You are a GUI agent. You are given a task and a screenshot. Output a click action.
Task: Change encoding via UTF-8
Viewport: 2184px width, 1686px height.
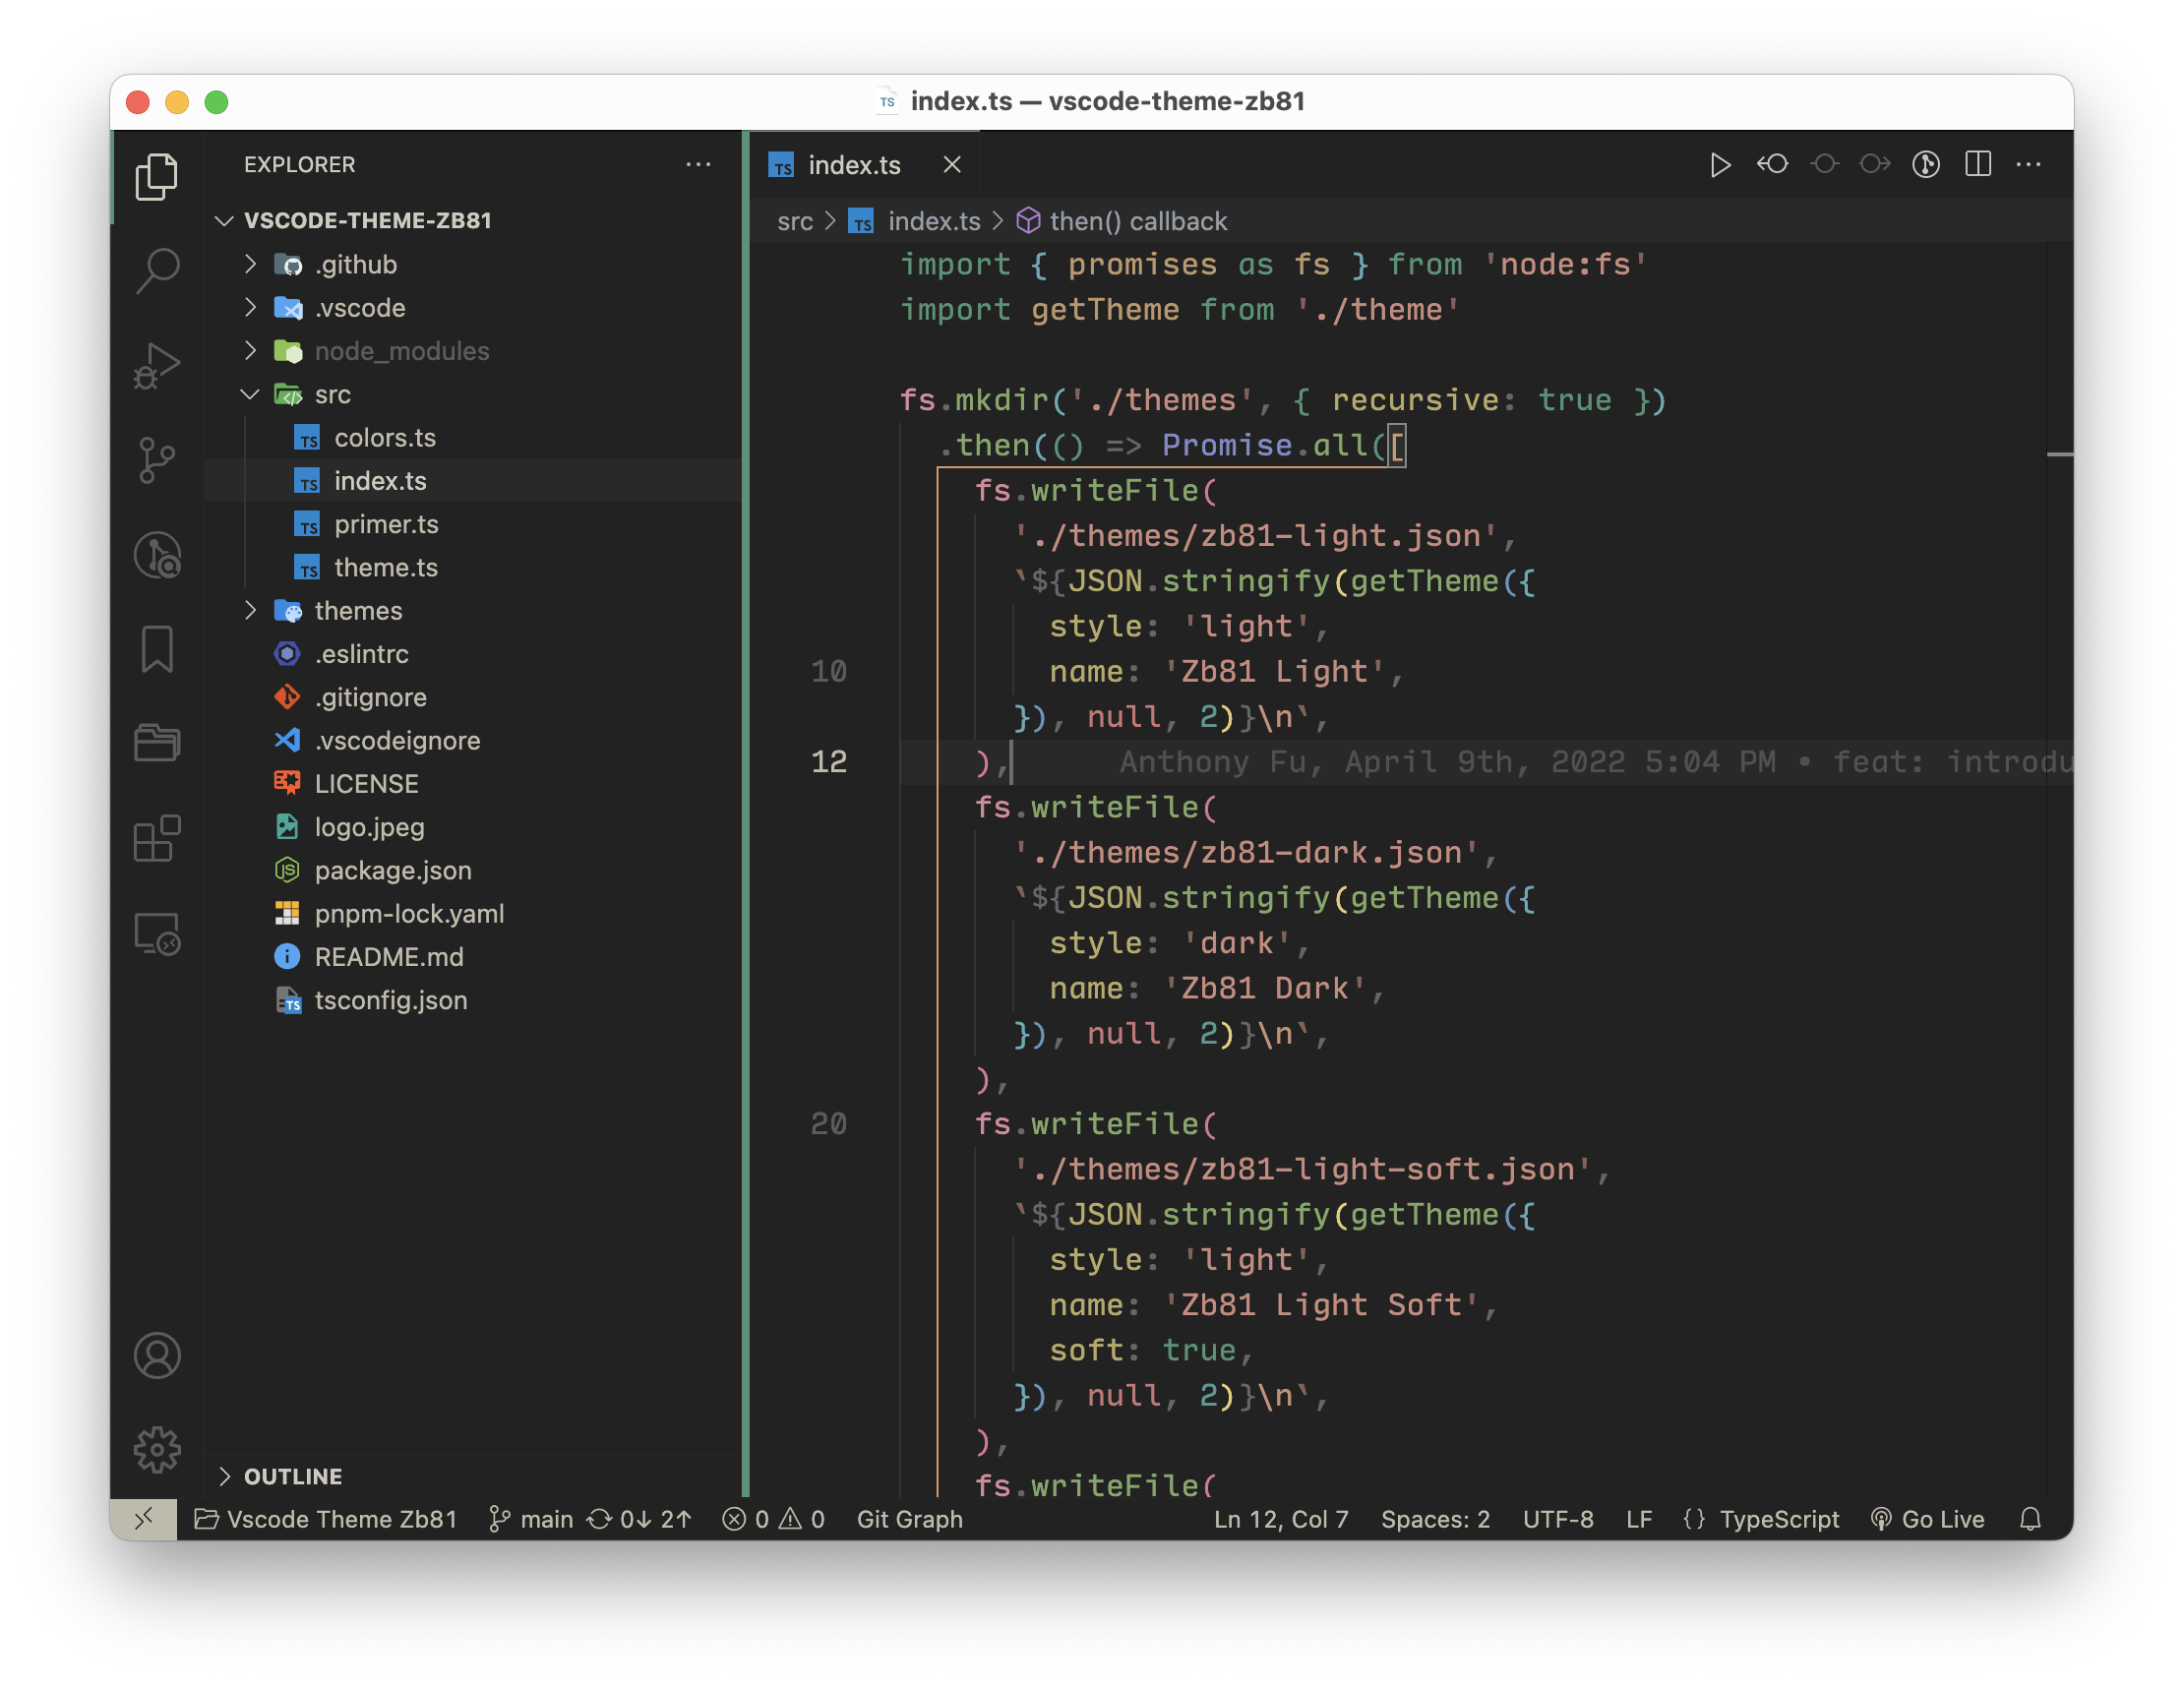pyautogui.click(x=1558, y=1519)
